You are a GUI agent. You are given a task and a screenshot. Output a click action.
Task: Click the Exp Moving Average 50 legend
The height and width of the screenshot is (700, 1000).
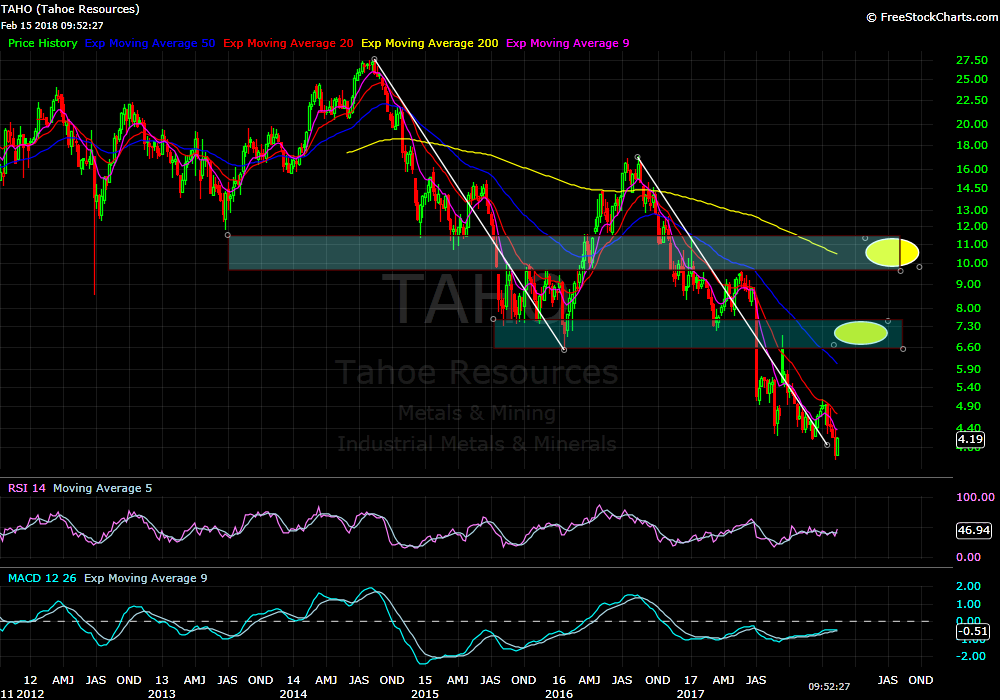click(x=151, y=43)
